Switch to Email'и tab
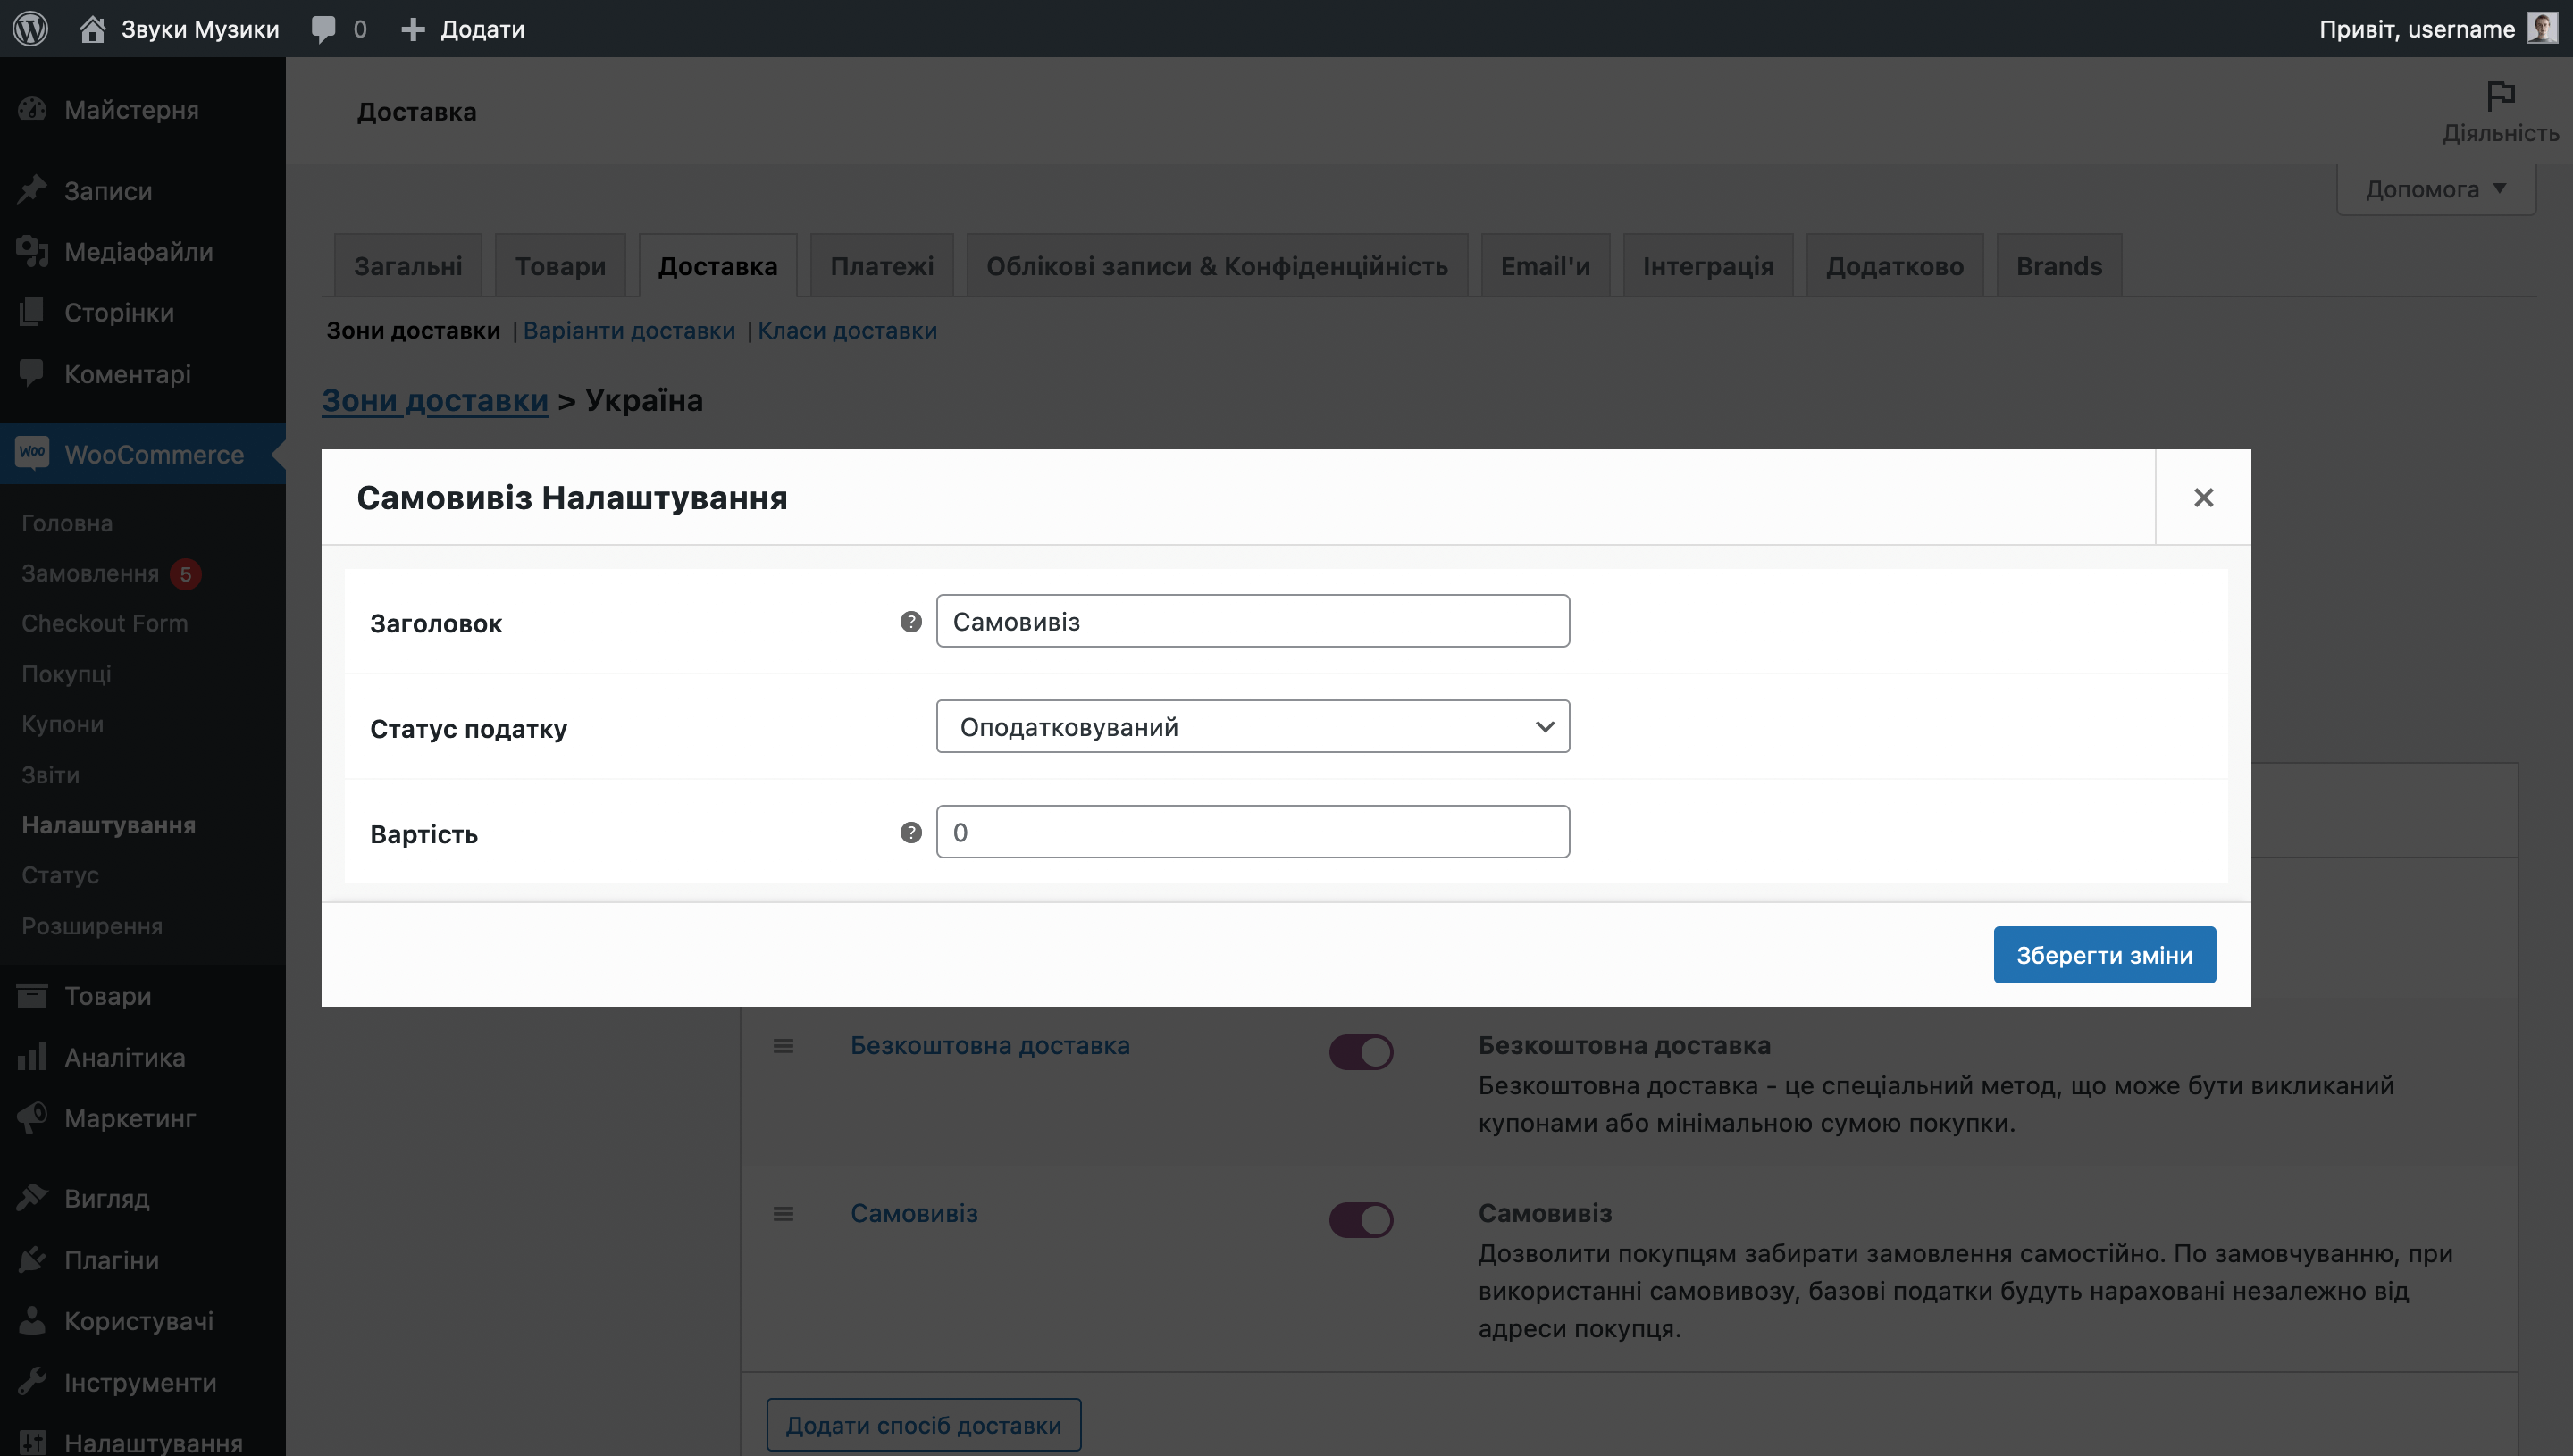2573x1456 pixels. click(x=1545, y=266)
